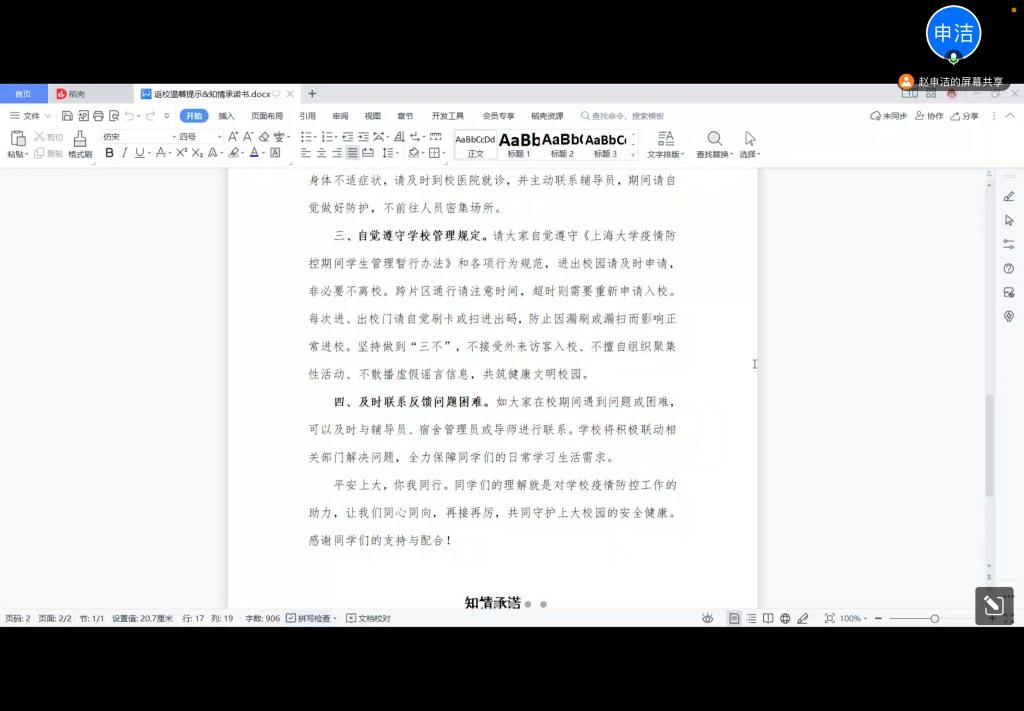
Task: Click the 分享 (Share) button
Action: click(x=964, y=116)
